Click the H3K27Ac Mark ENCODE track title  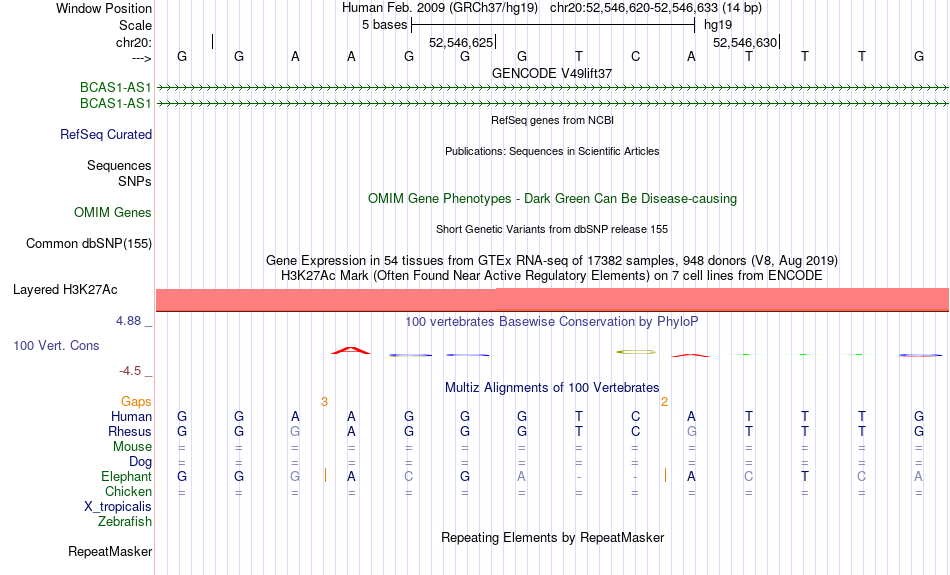tap(552, 276)
